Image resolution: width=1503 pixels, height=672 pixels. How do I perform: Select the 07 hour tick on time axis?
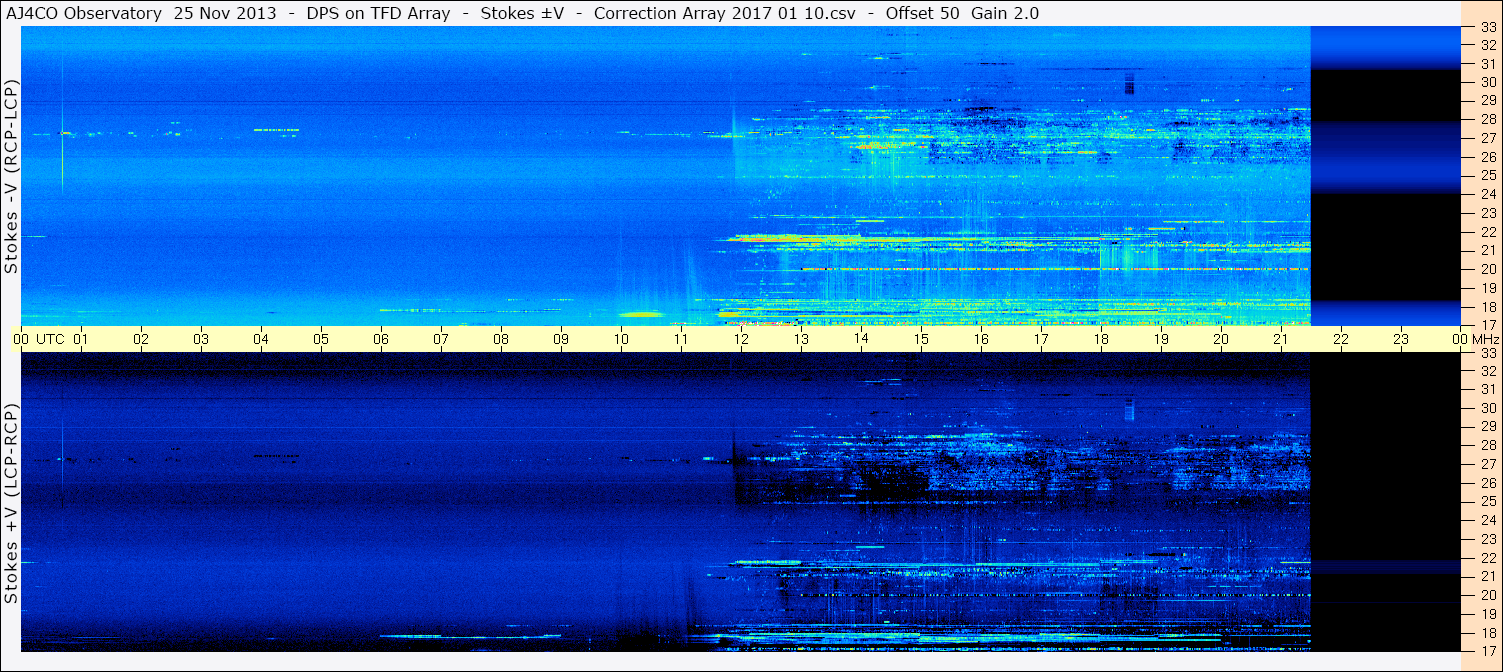[441, 339]
